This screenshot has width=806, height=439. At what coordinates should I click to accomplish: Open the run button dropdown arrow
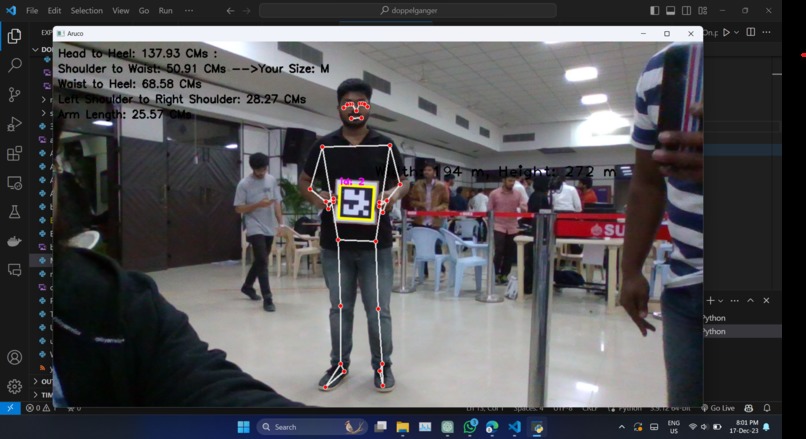point(737,32)
